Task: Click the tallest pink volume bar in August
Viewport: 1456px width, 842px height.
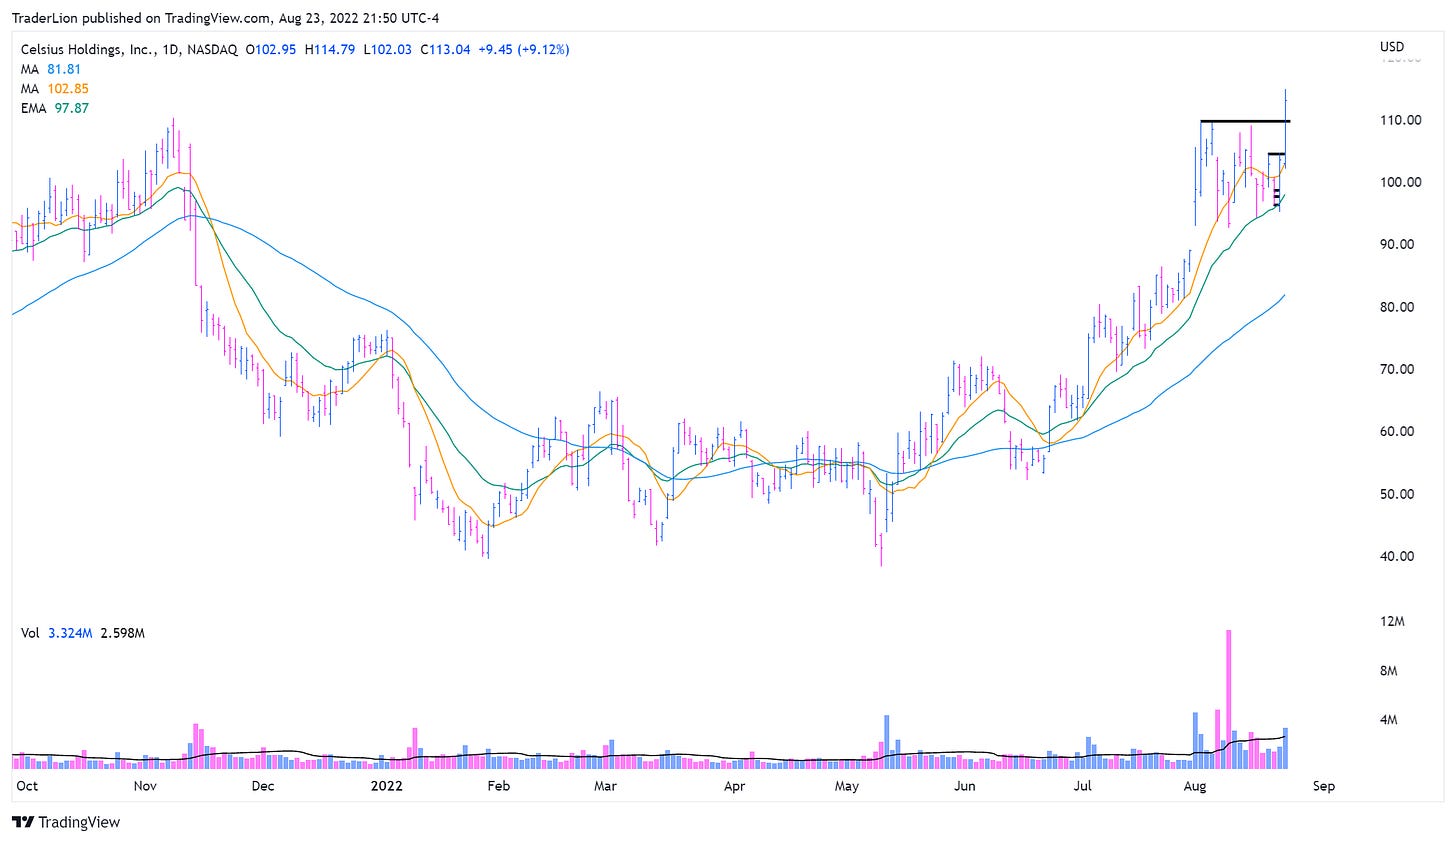Action: pos(1228,699)
